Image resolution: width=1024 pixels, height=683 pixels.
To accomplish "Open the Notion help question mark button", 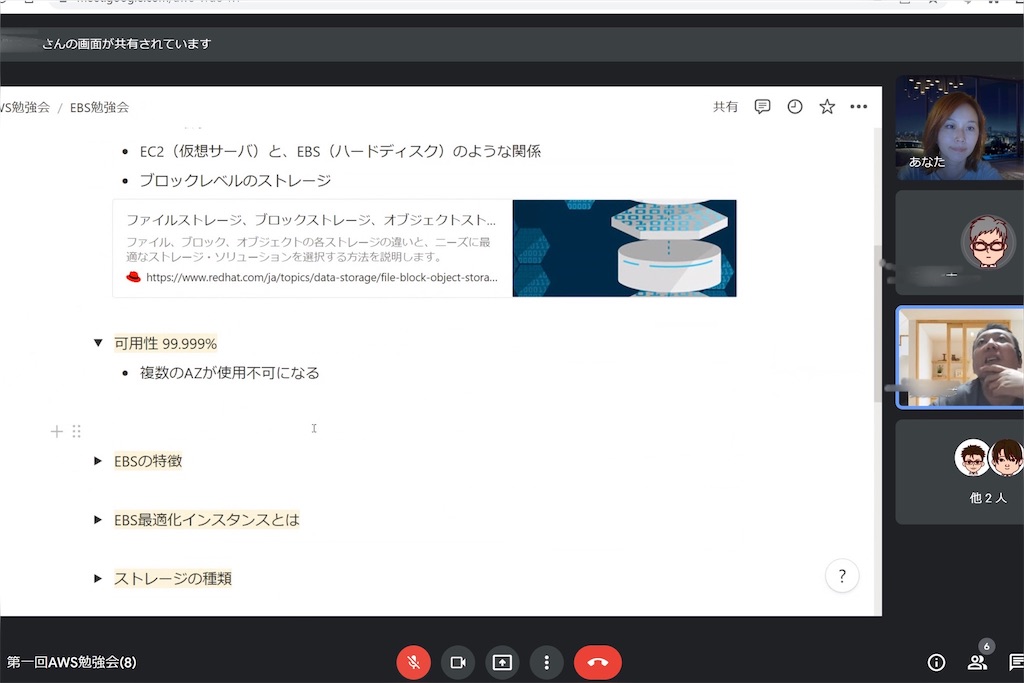I will [x=842, y=576].
